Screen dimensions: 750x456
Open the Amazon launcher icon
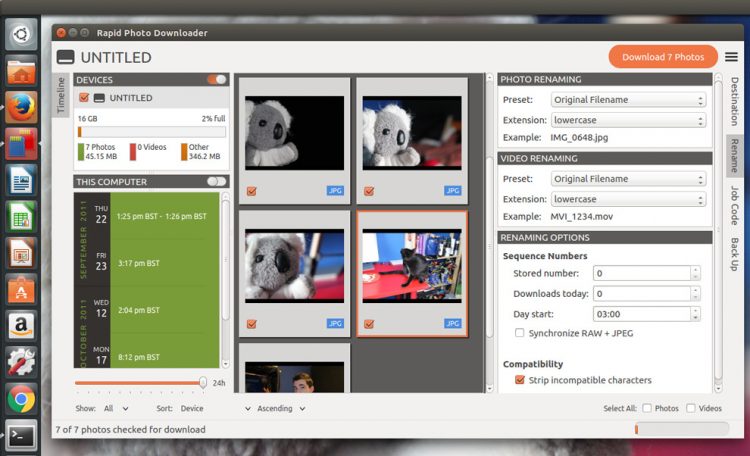pyautogui.click(x=21, y=325)
